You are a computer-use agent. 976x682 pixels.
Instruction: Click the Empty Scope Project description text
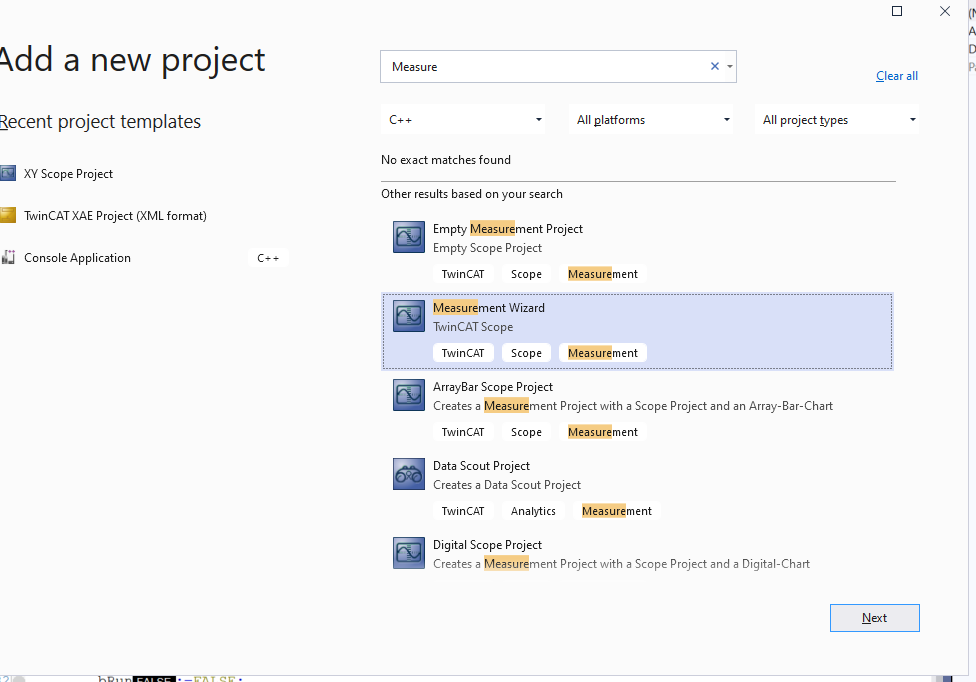click(x=487, y=248)
